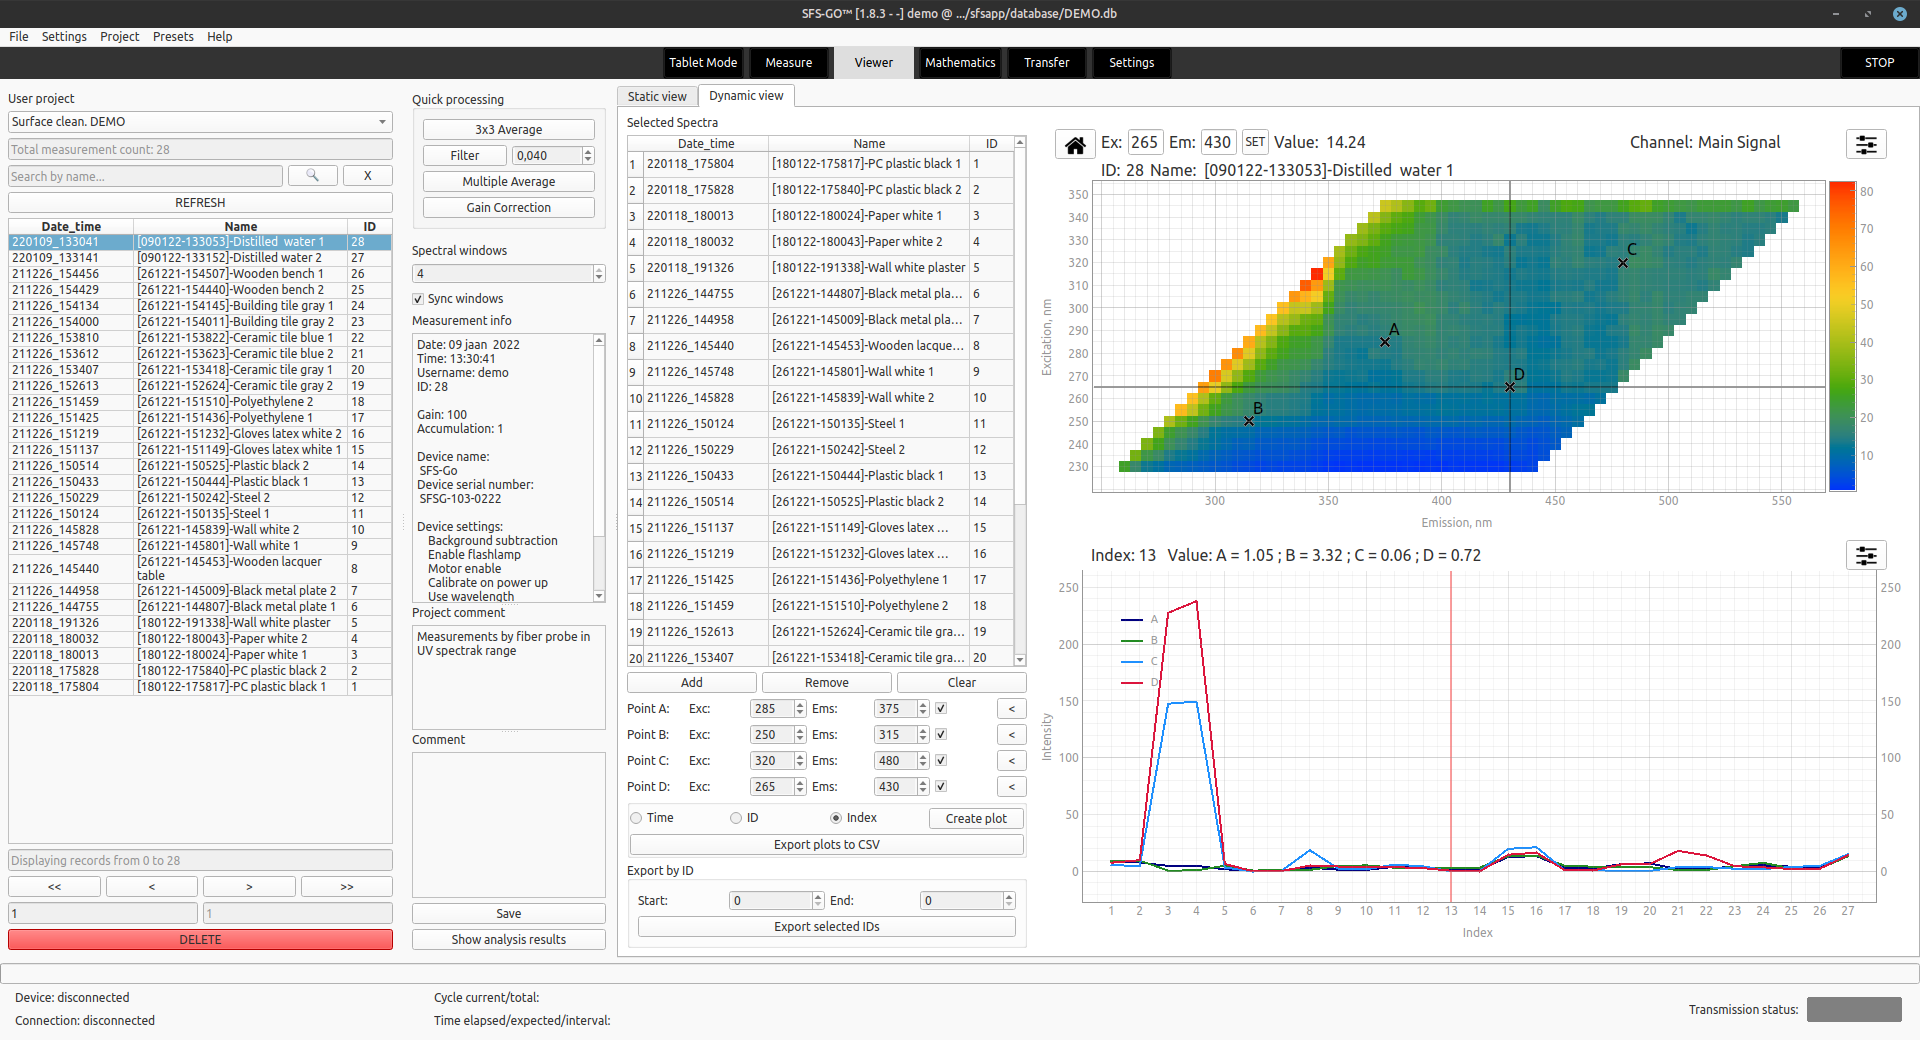This screenshot has height=1040, width=1920.
Task: Increase the Filter value stepper
Action: pyautogui.click(x=588, y=152)
